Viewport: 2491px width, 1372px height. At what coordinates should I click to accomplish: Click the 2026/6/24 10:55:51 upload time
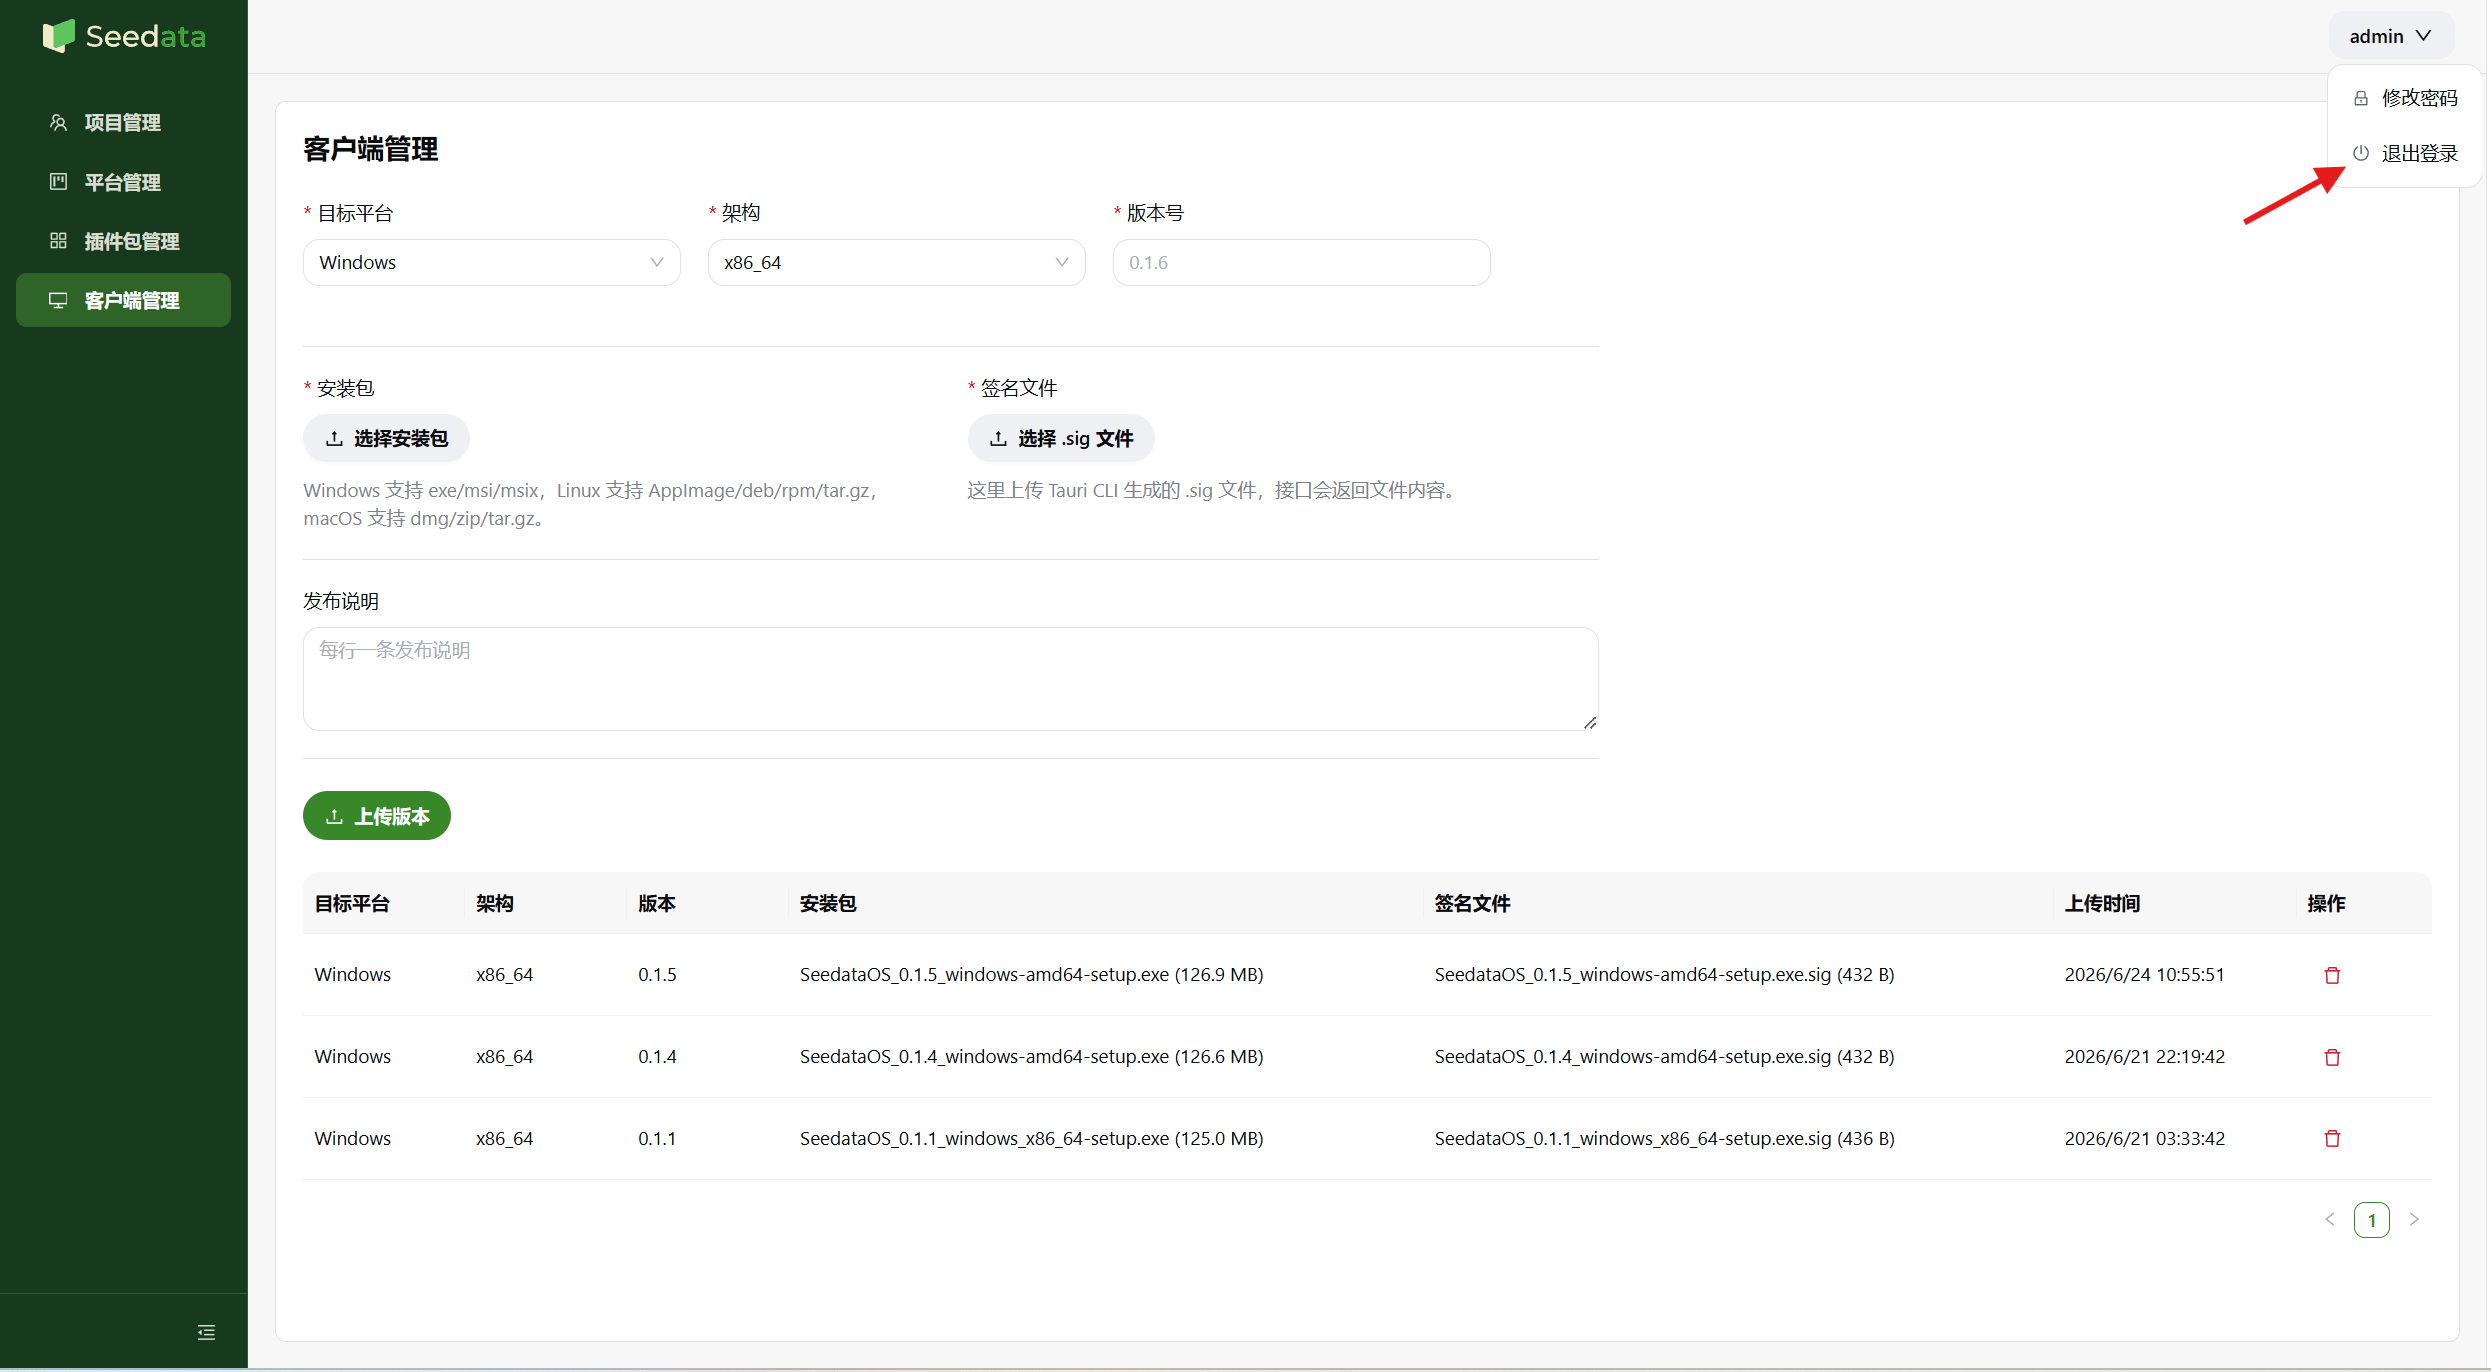(2144, 975)
